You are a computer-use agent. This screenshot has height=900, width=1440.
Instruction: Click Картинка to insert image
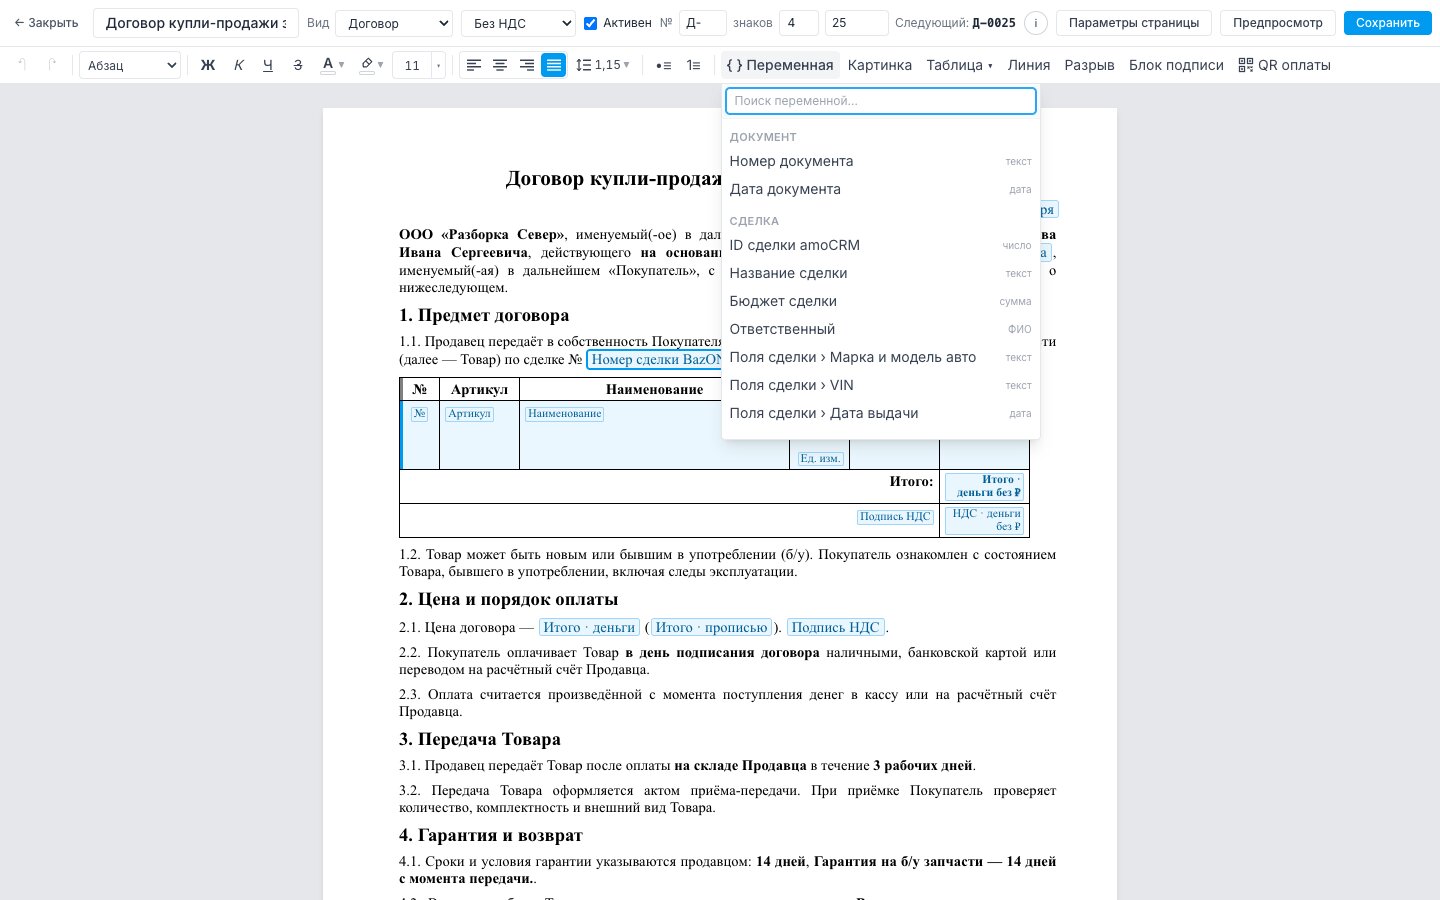click(879, 65)
